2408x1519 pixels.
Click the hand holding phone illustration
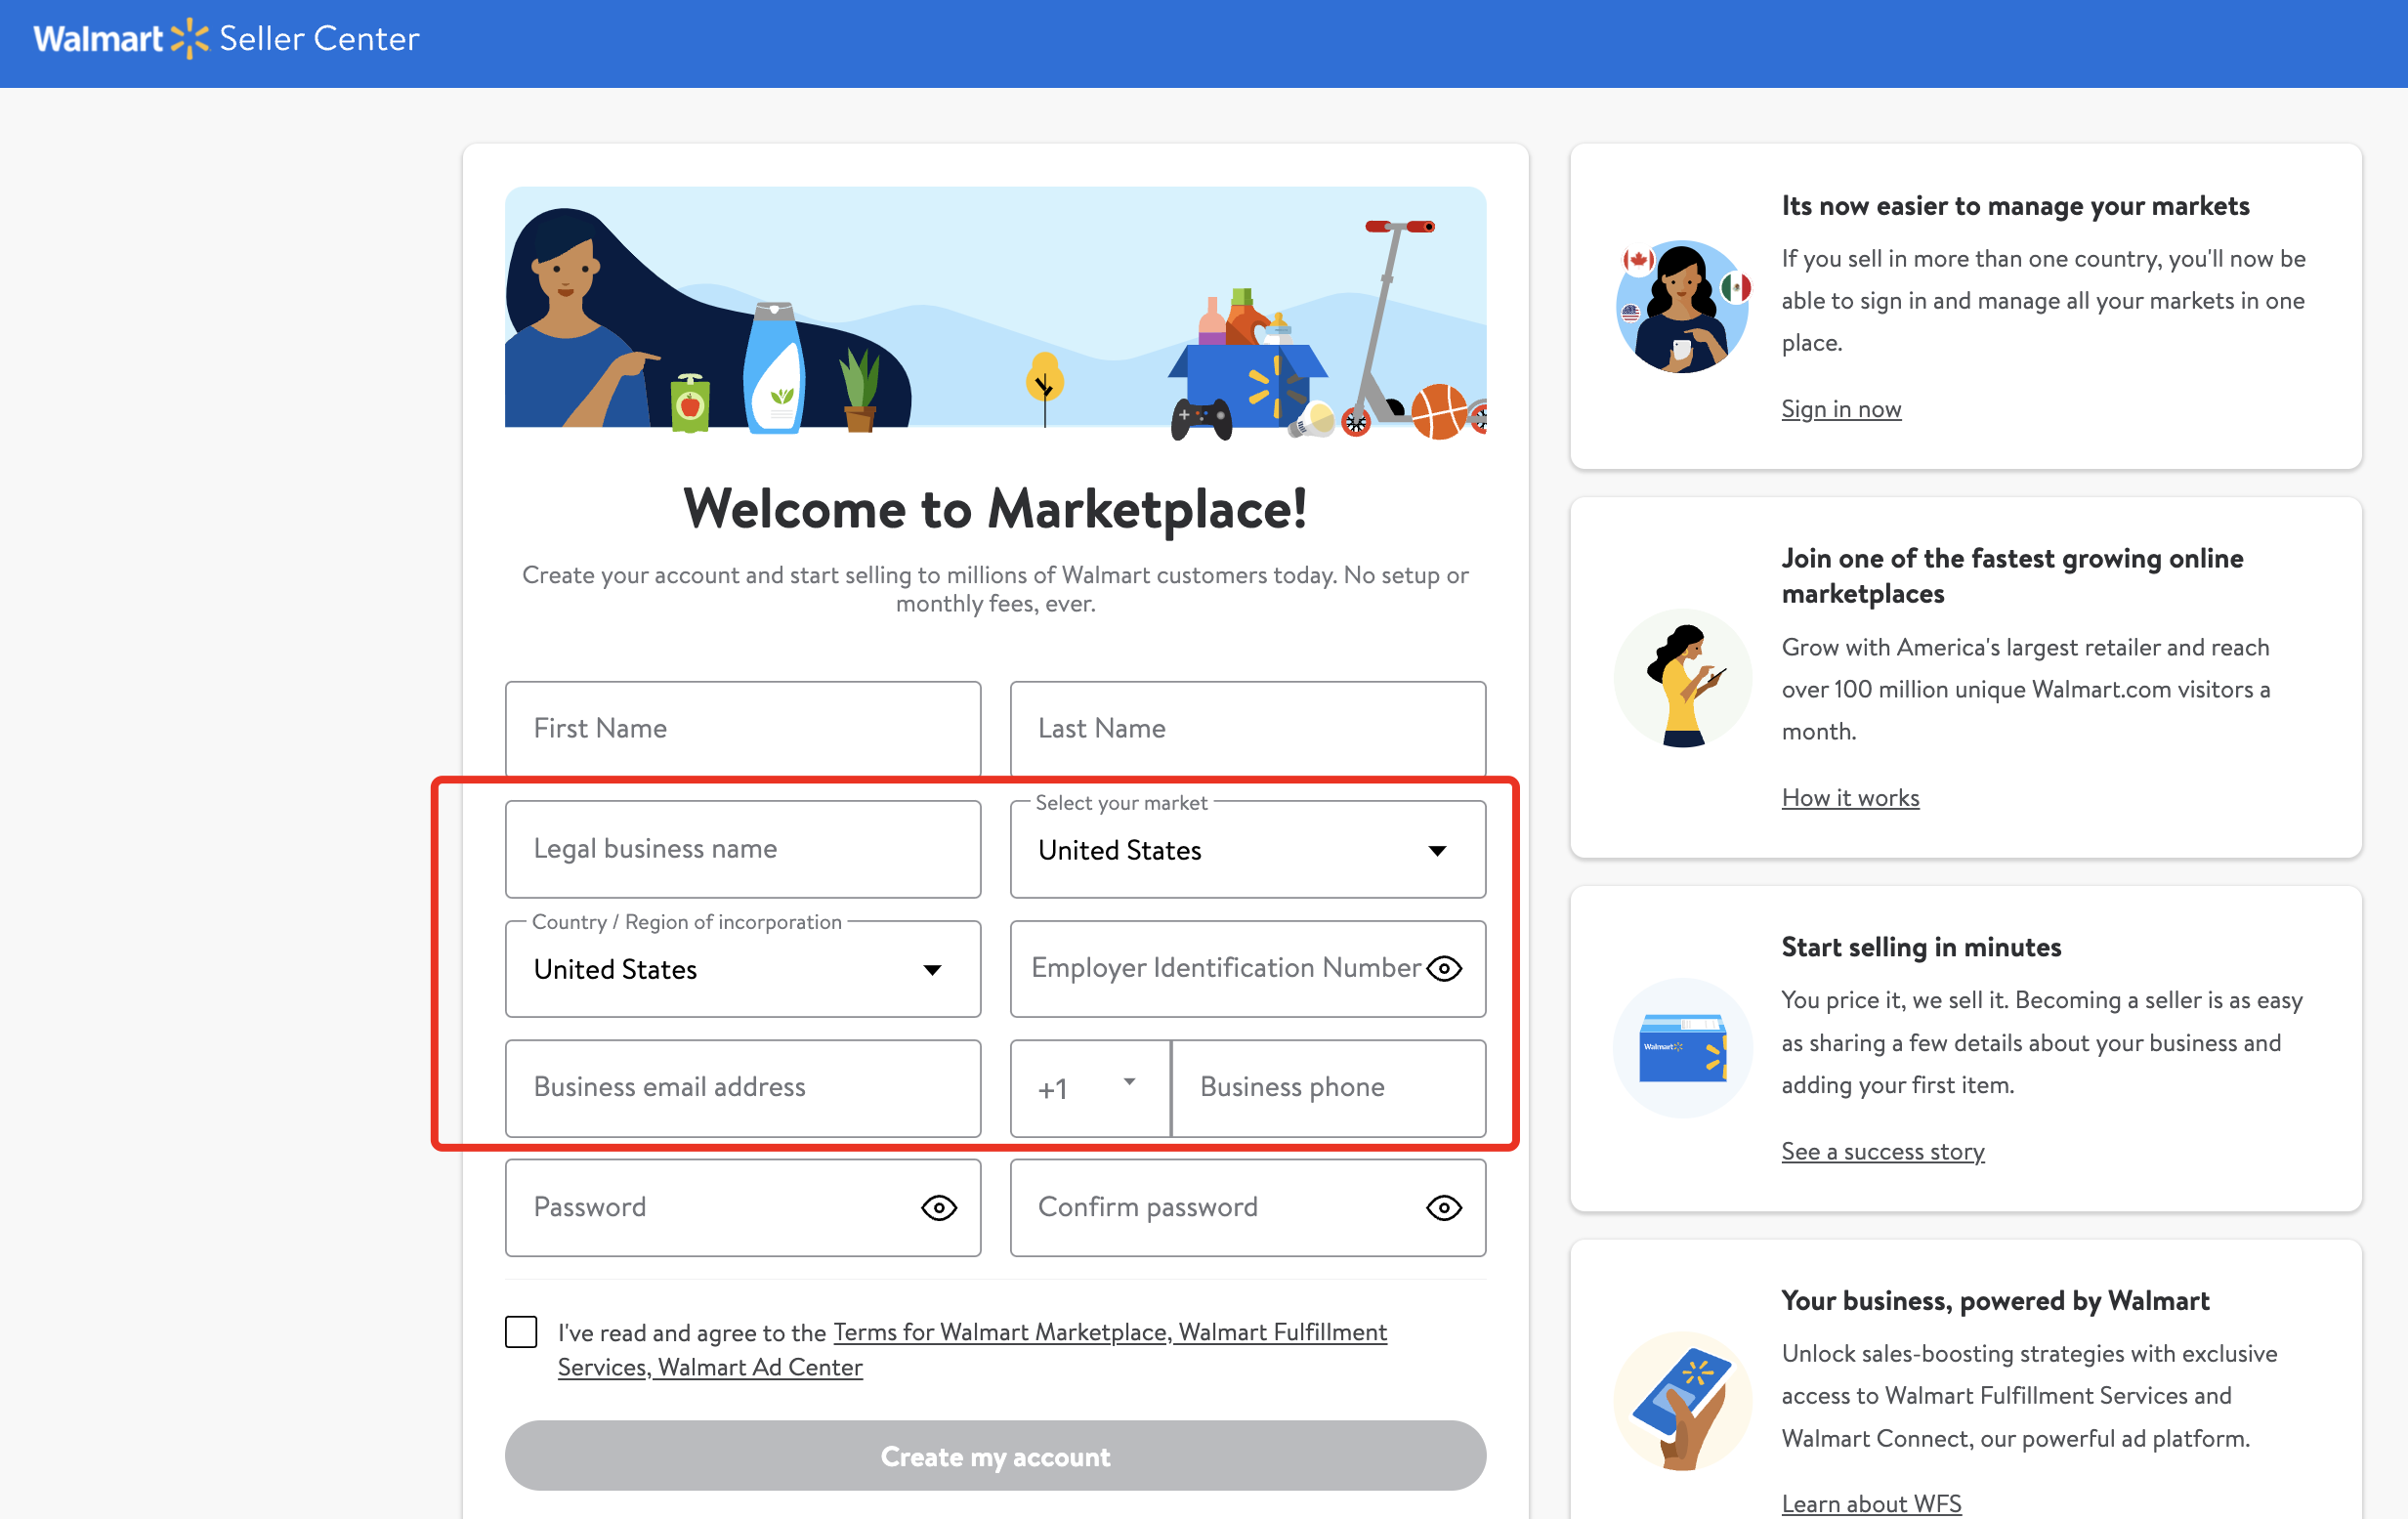point(1683,1401)
